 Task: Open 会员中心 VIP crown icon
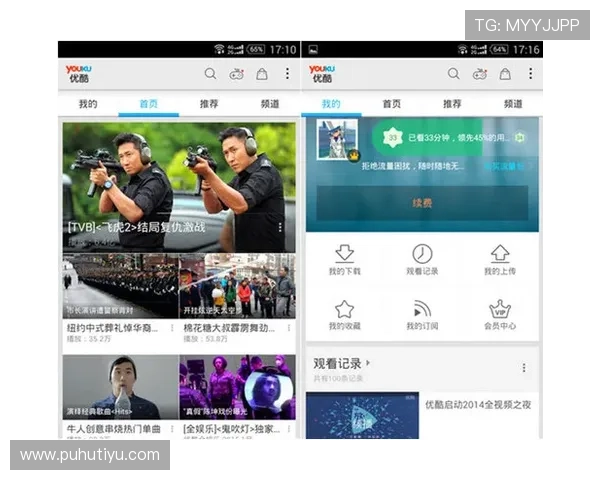(x=500, y=309)
